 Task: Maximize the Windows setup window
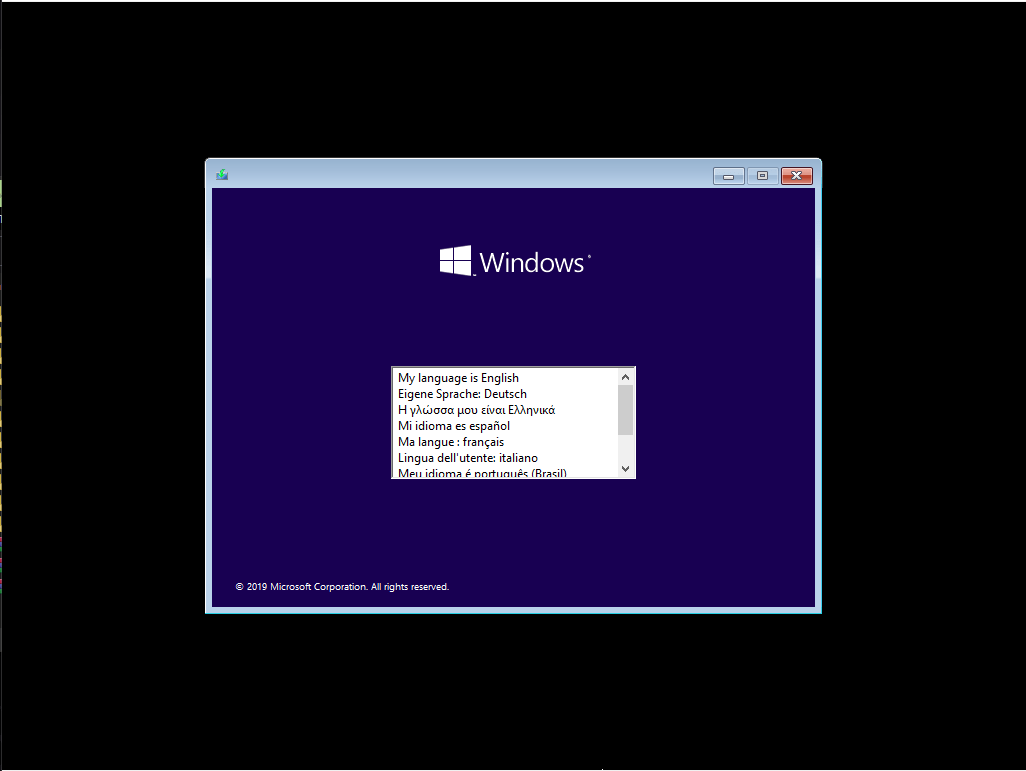point(762,176)
